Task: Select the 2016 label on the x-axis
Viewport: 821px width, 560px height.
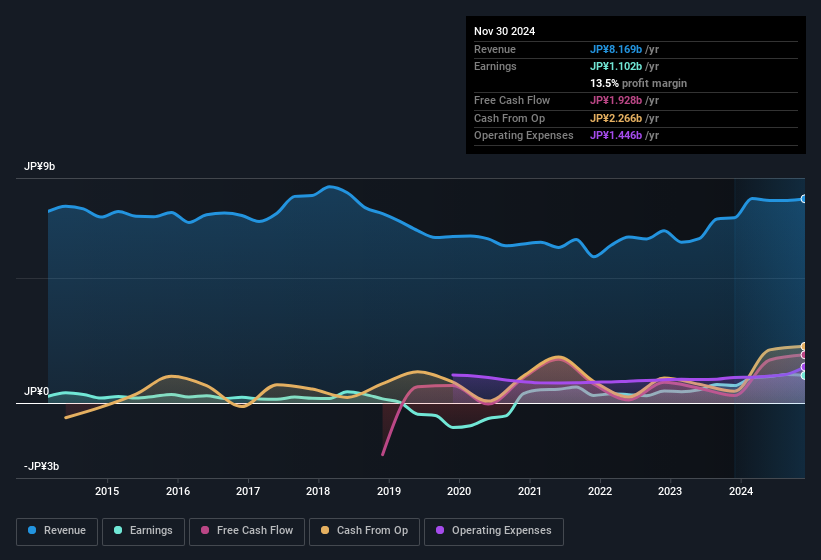Action: [177, 491]
